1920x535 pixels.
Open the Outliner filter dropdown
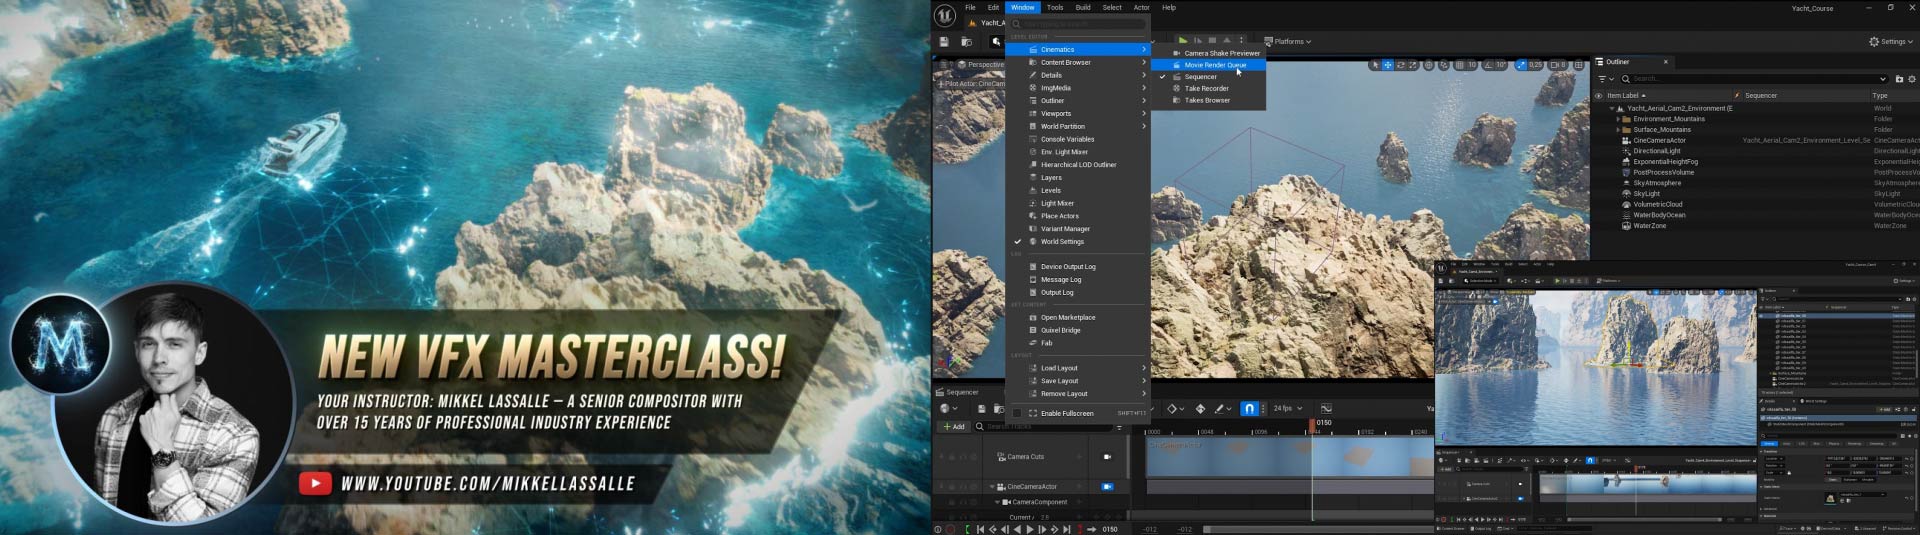[x=1604, y=78]
